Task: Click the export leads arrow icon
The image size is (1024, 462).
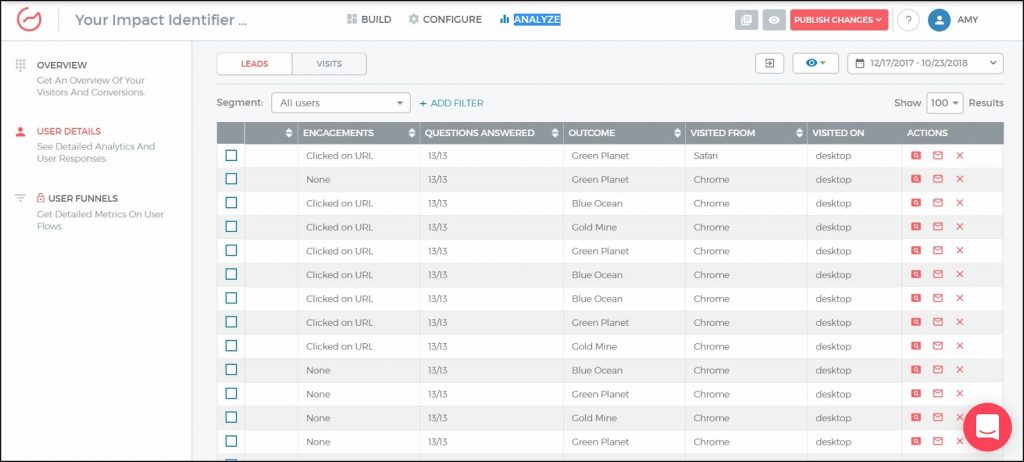Action: tap(769, 64)
